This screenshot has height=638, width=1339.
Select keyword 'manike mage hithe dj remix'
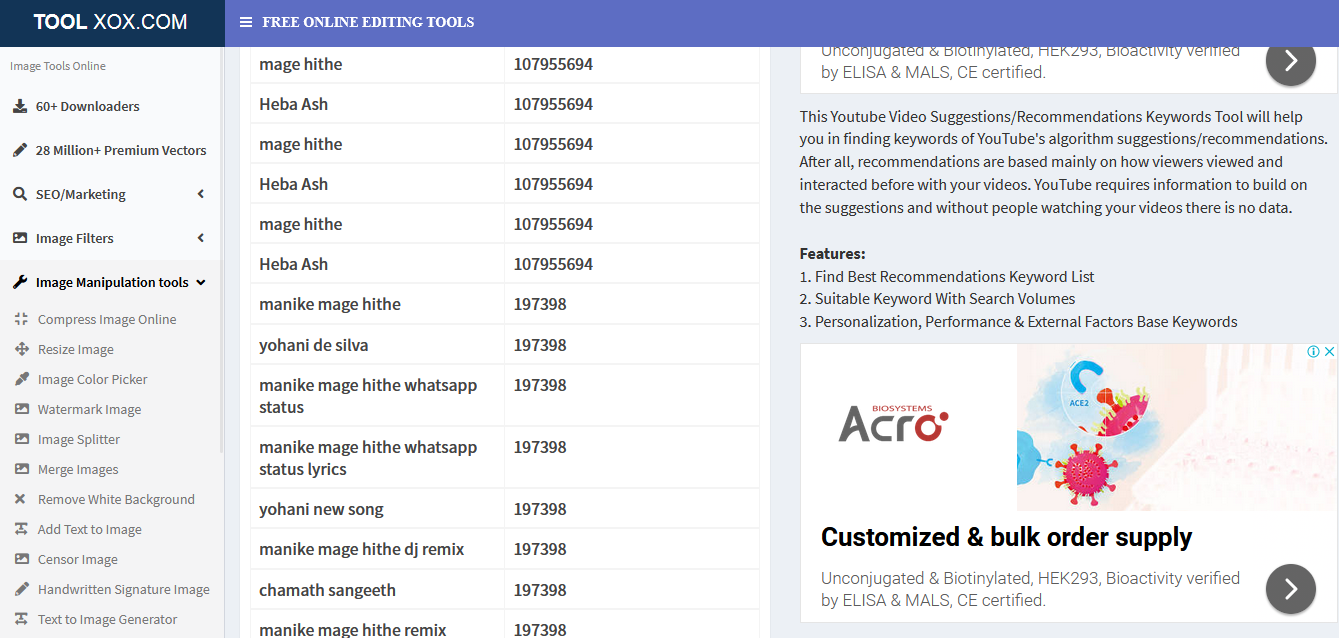pos(362,549)
